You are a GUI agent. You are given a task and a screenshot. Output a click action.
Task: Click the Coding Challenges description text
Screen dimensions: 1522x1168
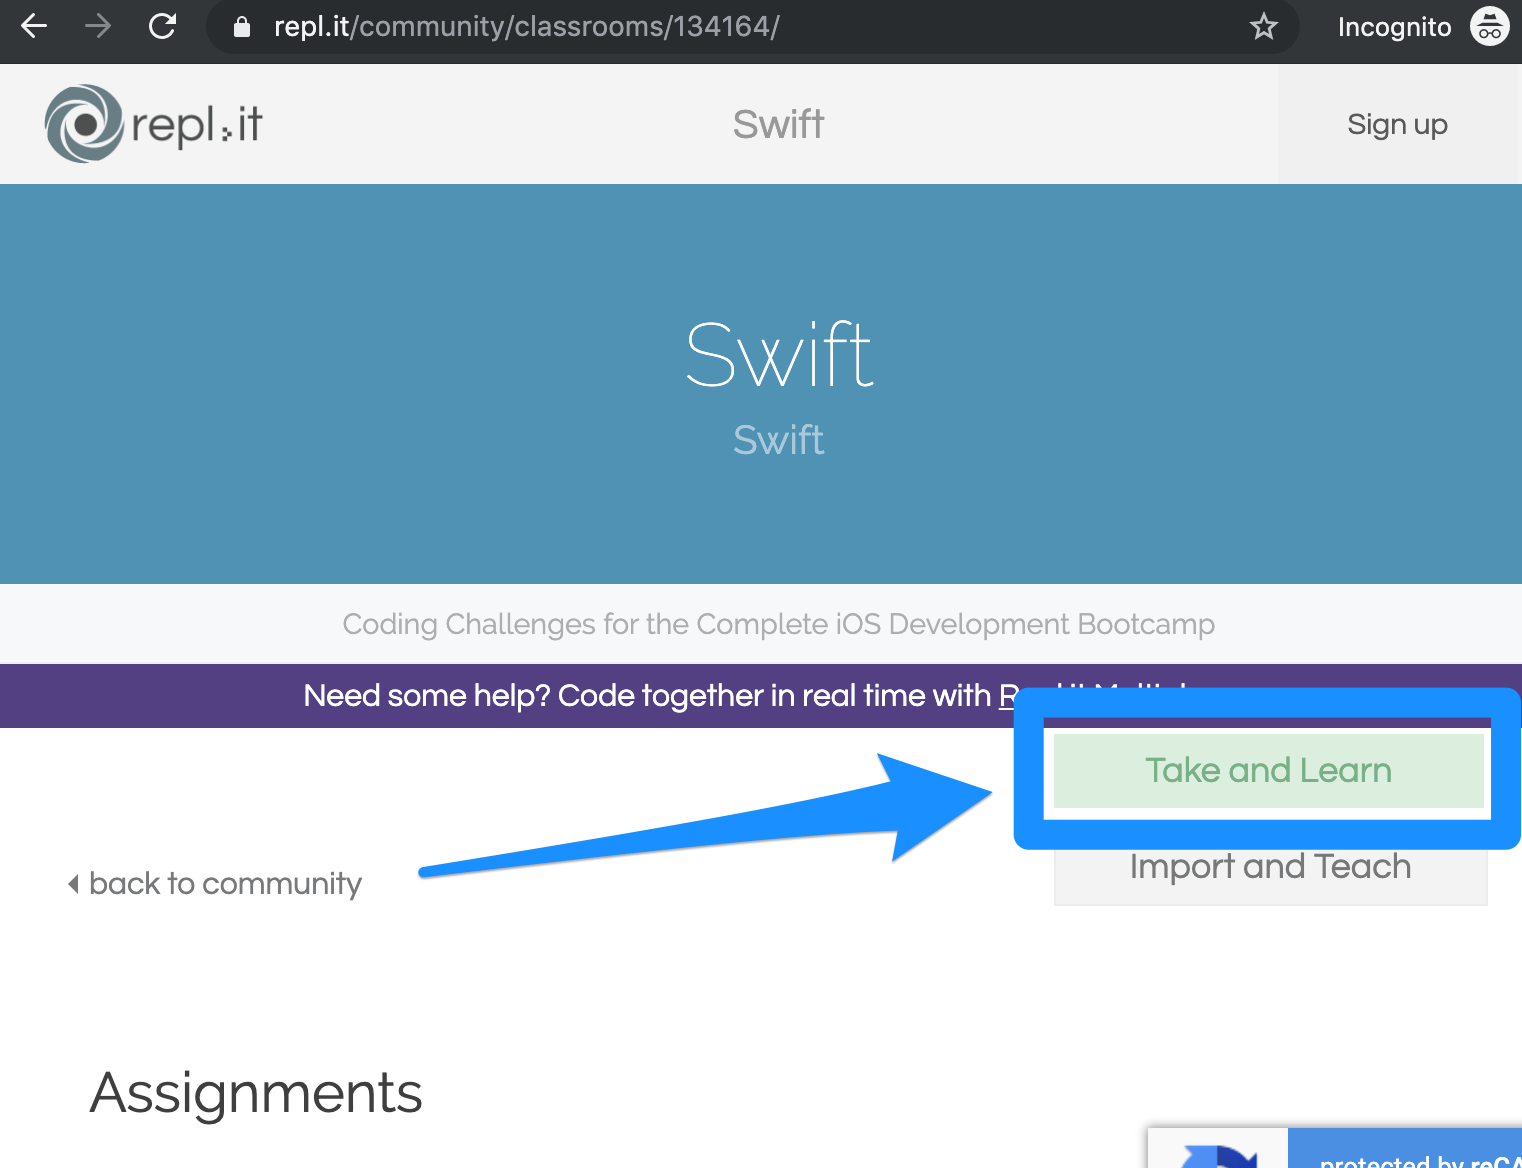(778, 624)
